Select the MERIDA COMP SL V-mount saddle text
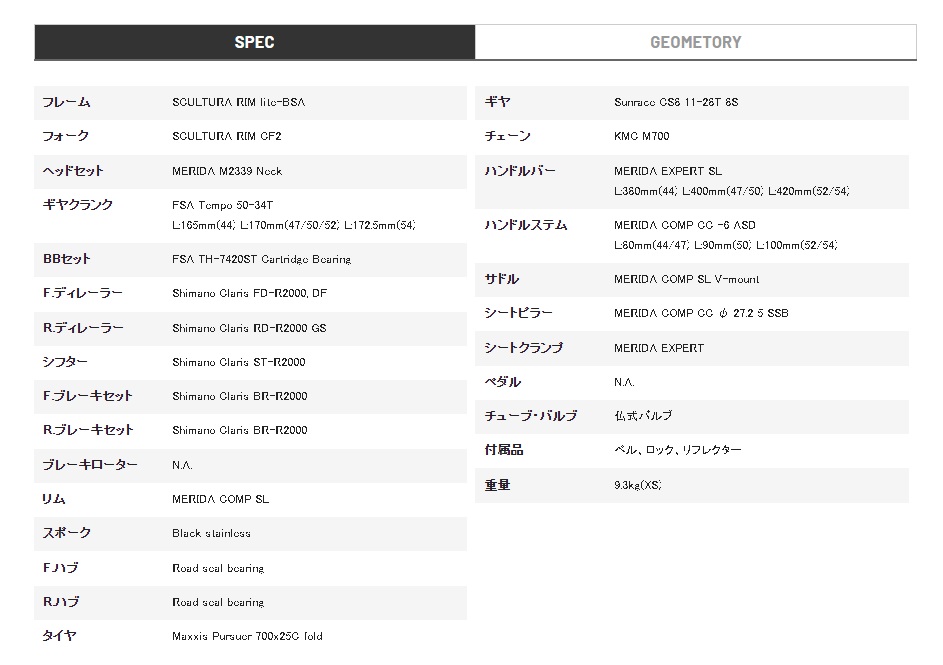This screenshot has height=665, width=943. point(686,279)
